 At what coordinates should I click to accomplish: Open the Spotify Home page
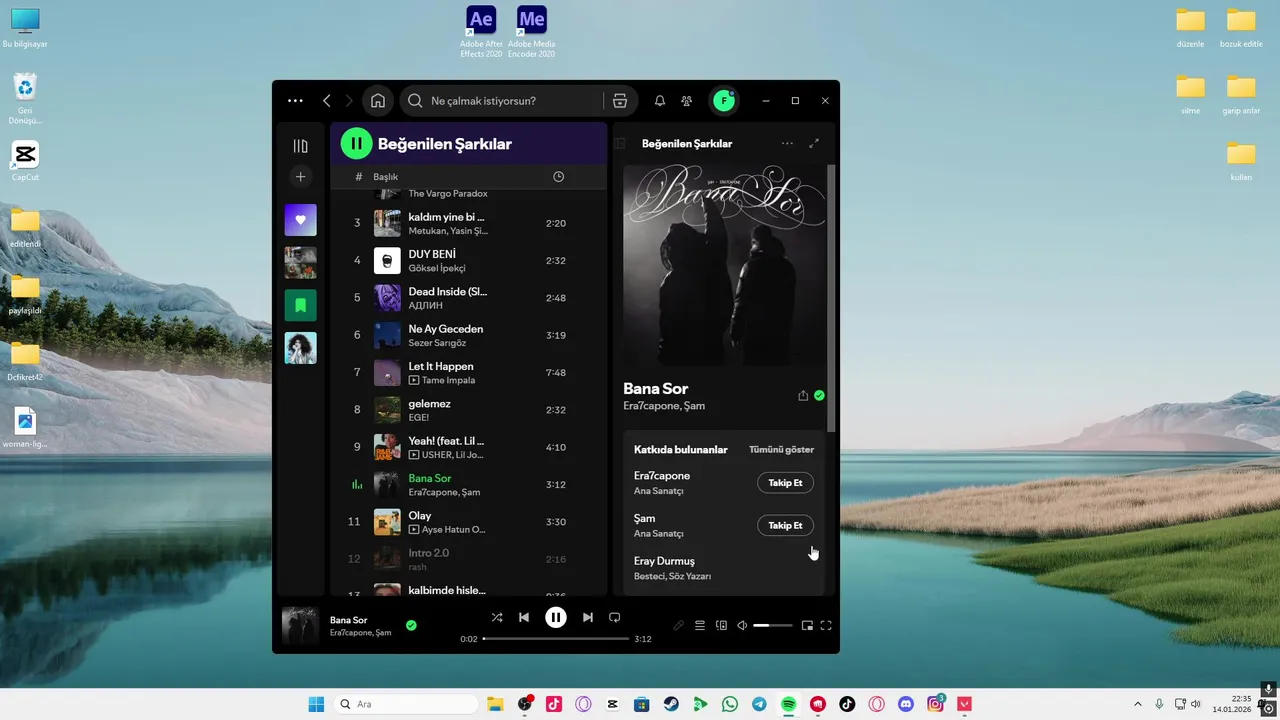tap(378, 101)
